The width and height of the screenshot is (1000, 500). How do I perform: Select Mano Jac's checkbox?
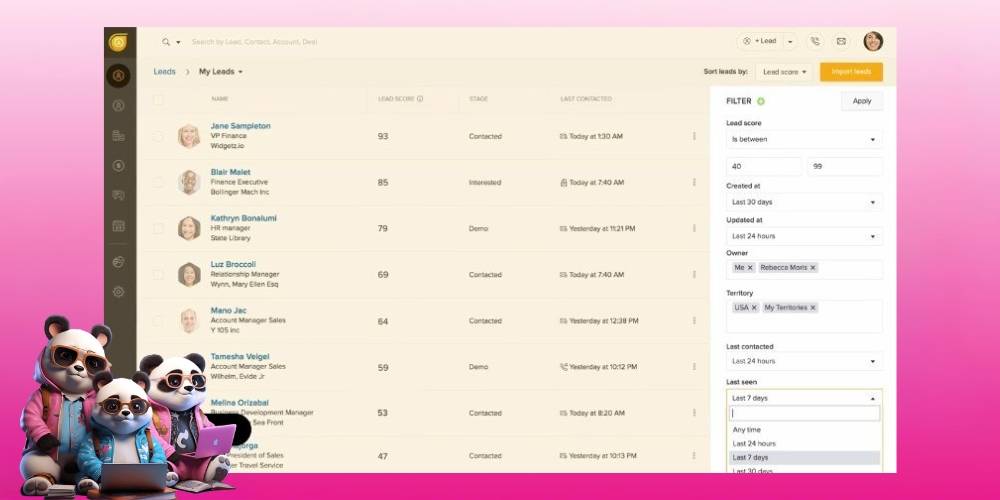[x=158, y=321]
